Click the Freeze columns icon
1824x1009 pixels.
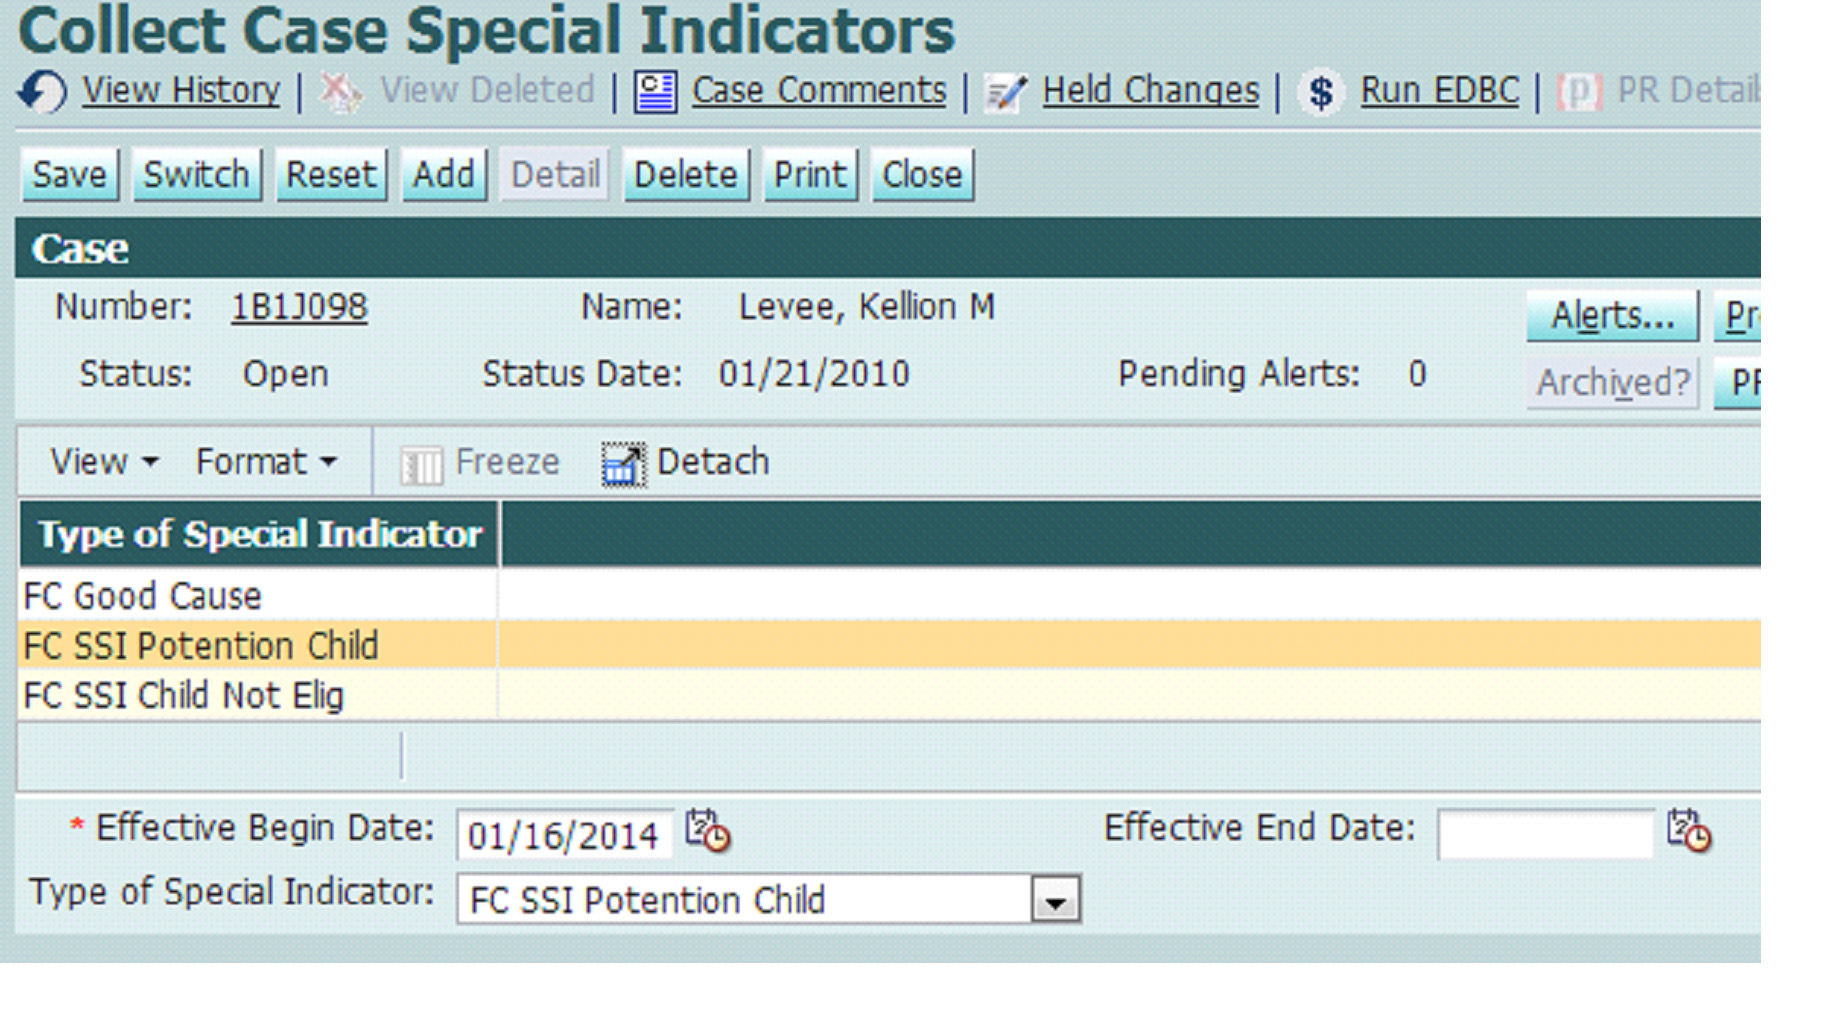[x=421, y=464]
